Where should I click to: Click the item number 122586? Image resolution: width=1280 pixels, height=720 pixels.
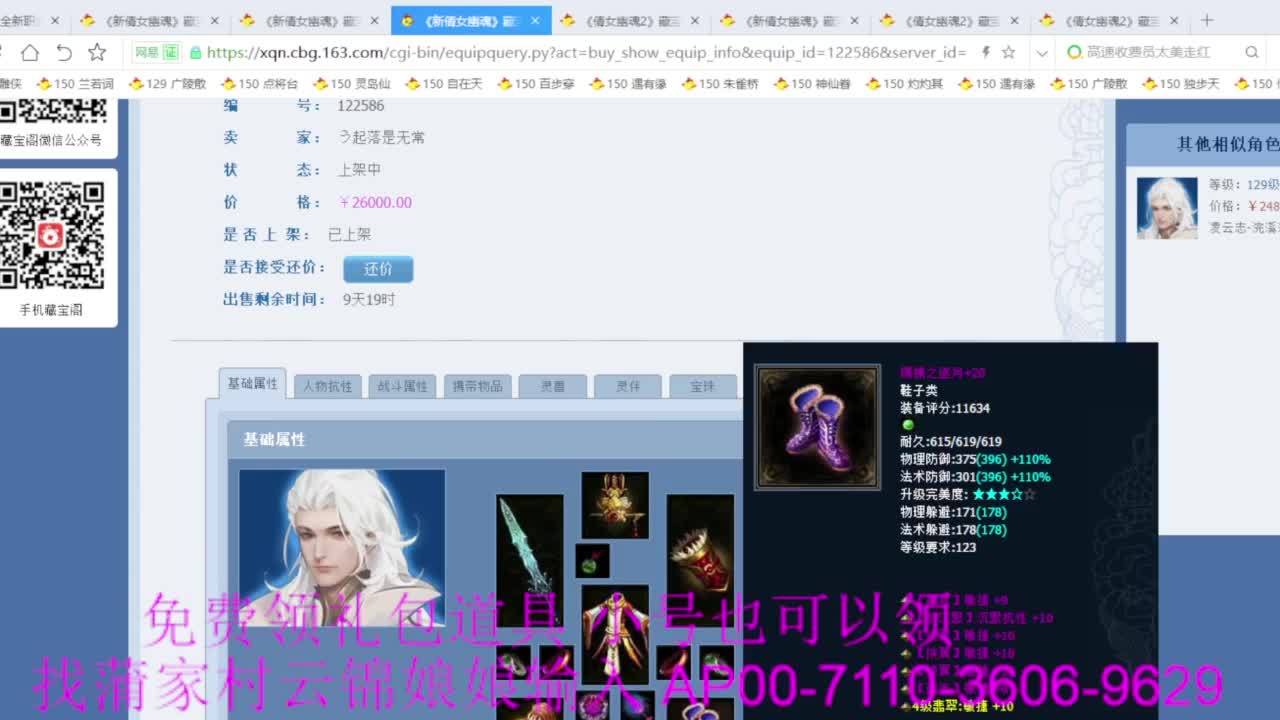tap(360, 106)
